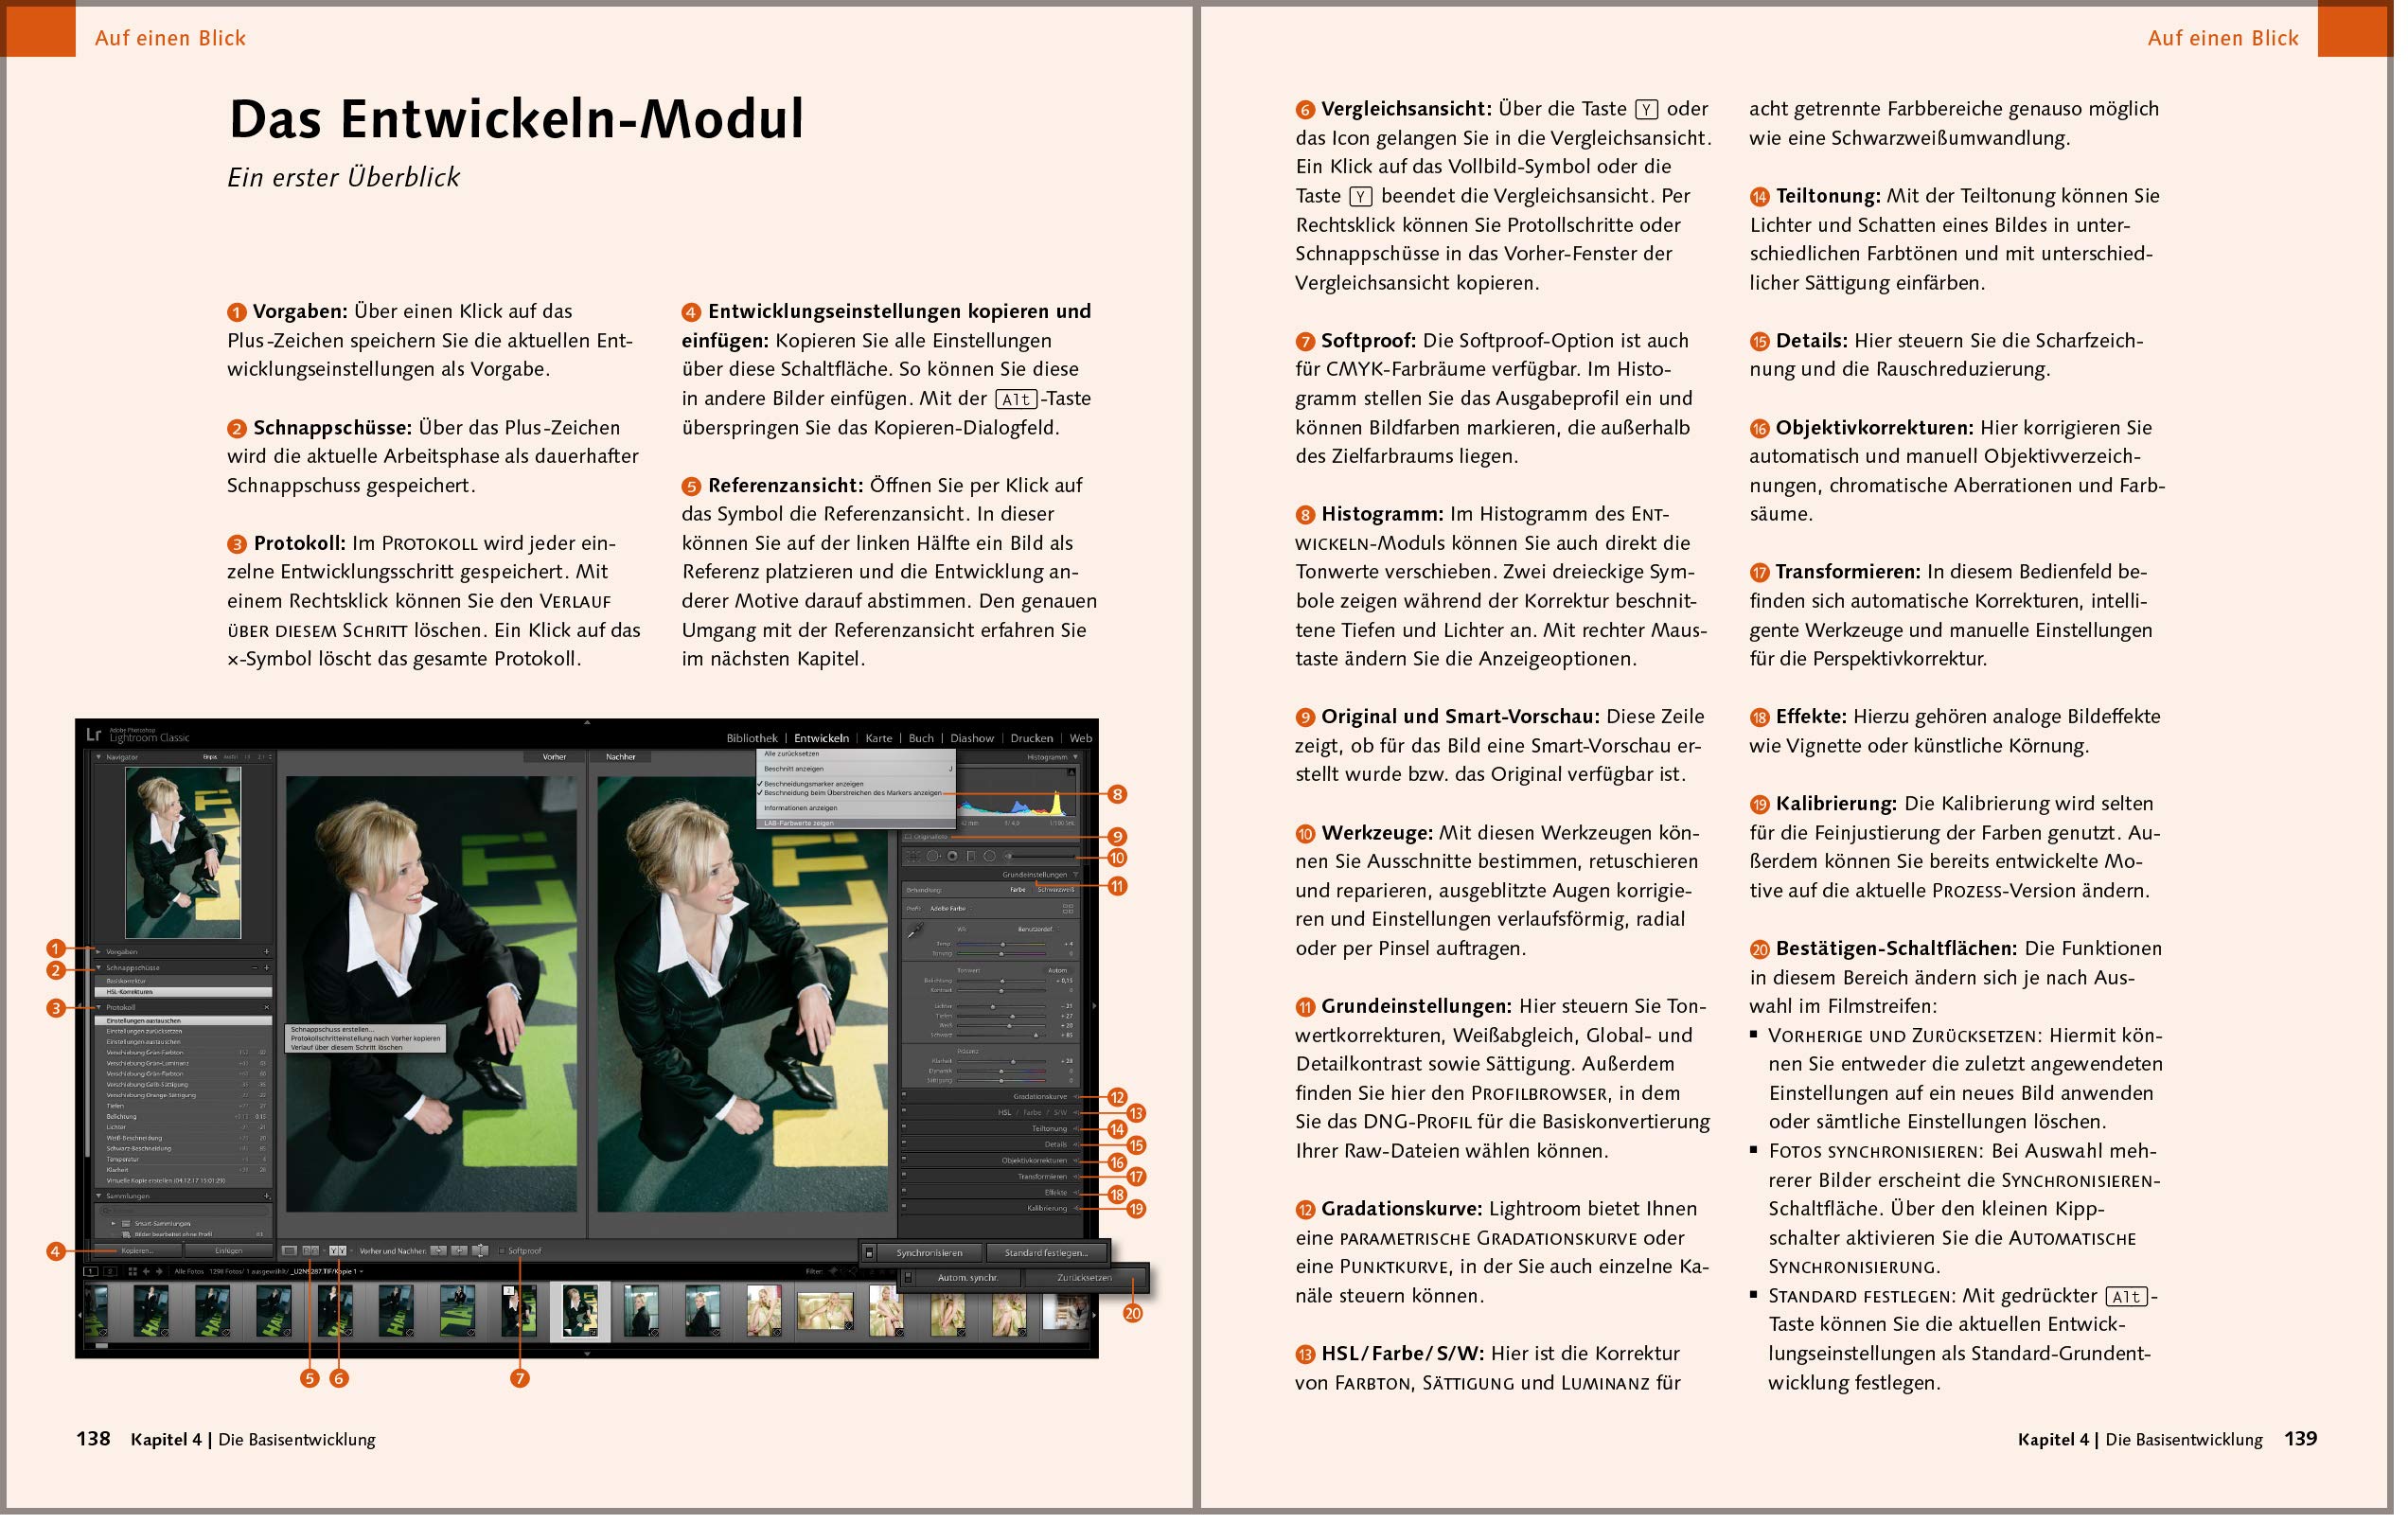Enable the Softproof checkbox

(503, 1251)
